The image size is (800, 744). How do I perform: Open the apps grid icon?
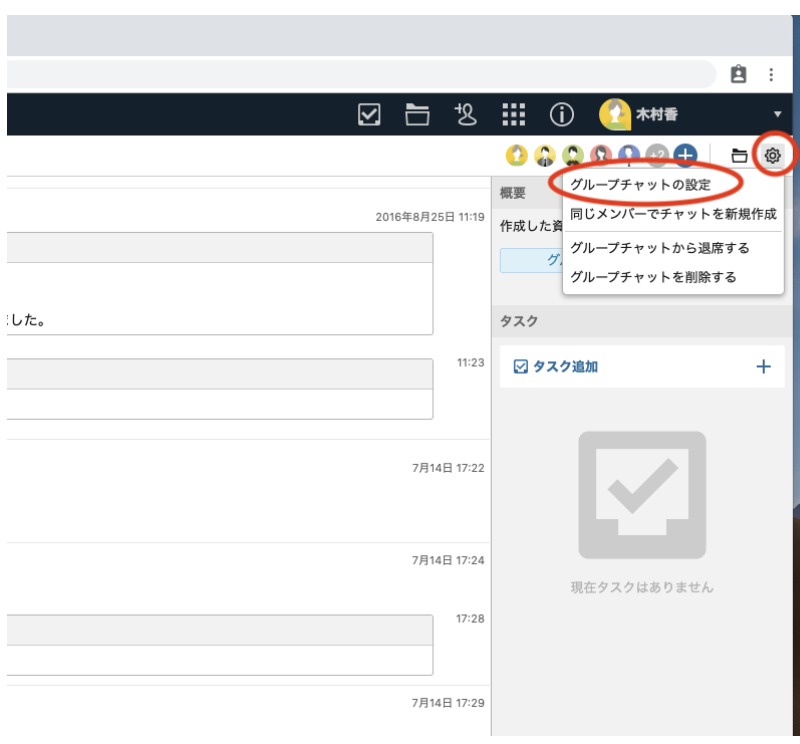513,115
